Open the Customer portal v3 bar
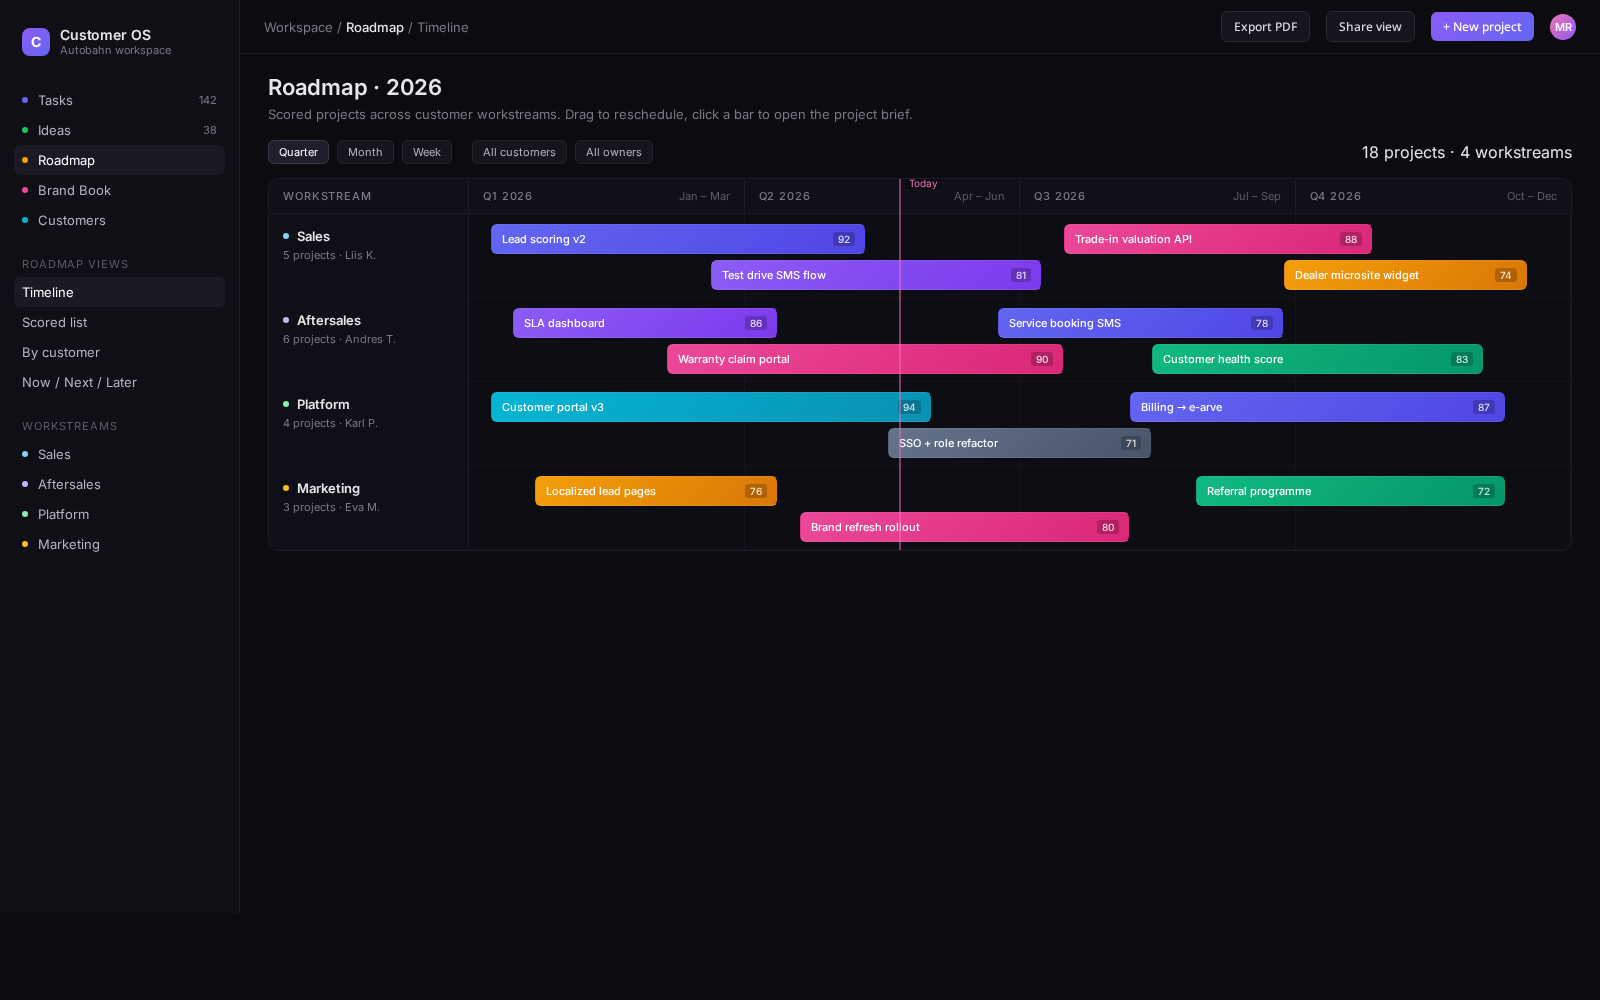The height and width of the screenshot is (1000, 1600). coord(711,407)
